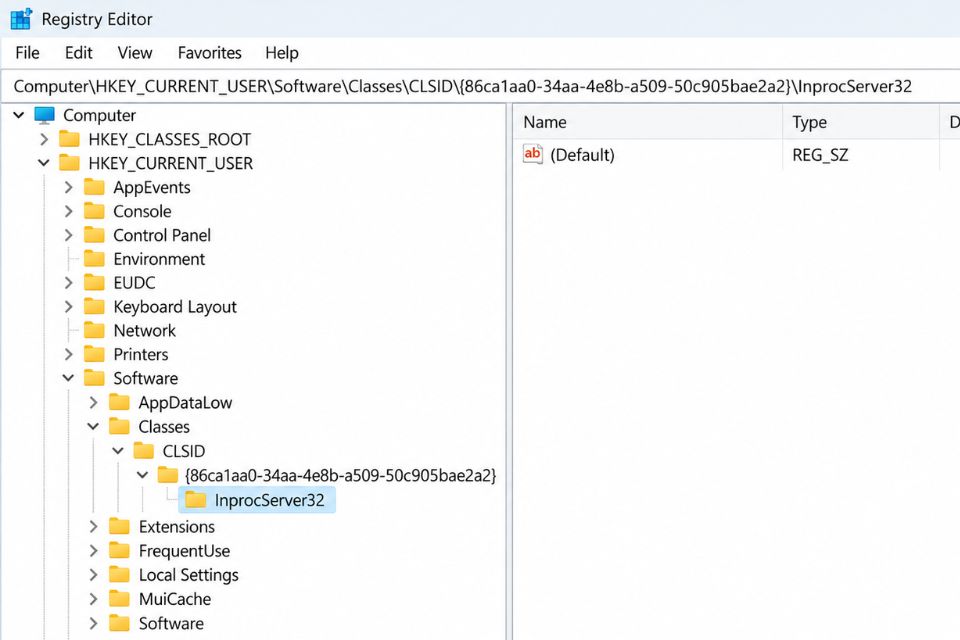Select the AppDataLow key label
The width and height of the screenshot is (960, 640).
[x=185, y=403]
